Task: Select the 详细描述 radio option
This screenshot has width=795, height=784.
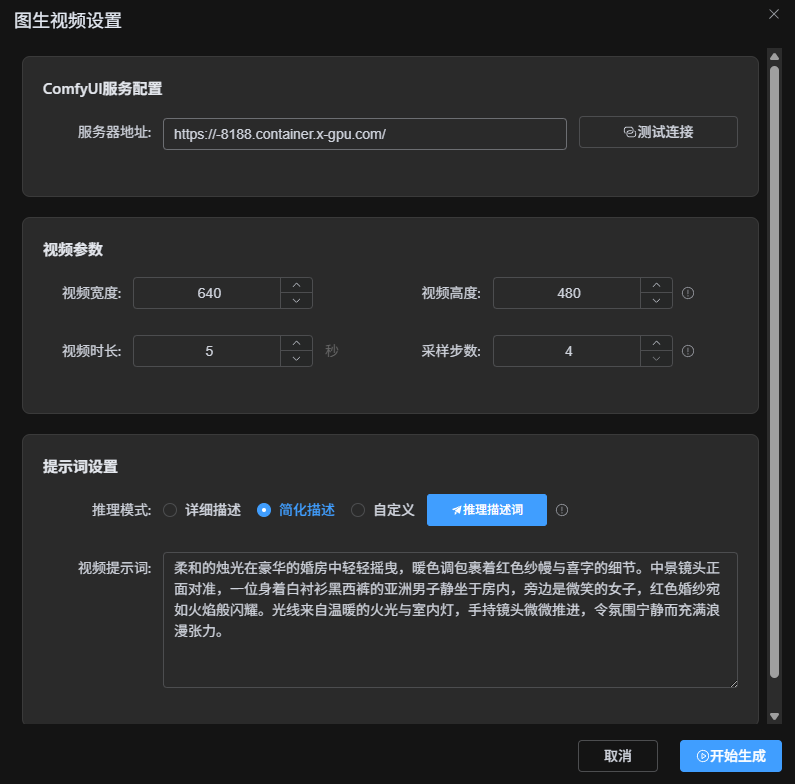Action: (170, 510)
